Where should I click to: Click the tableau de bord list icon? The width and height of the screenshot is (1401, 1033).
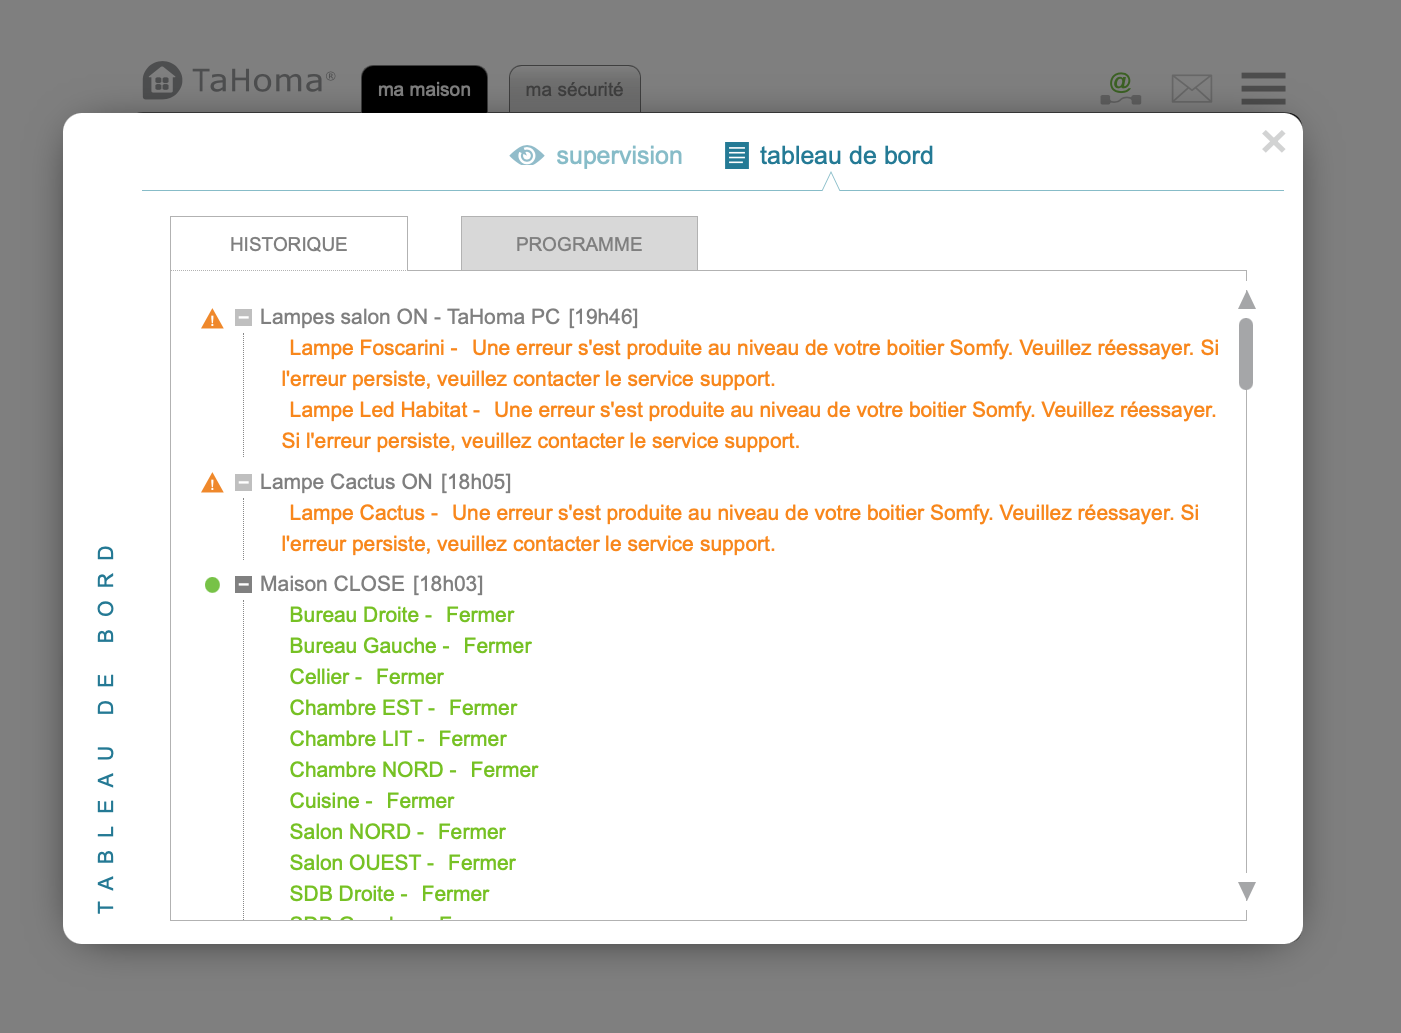737,156
